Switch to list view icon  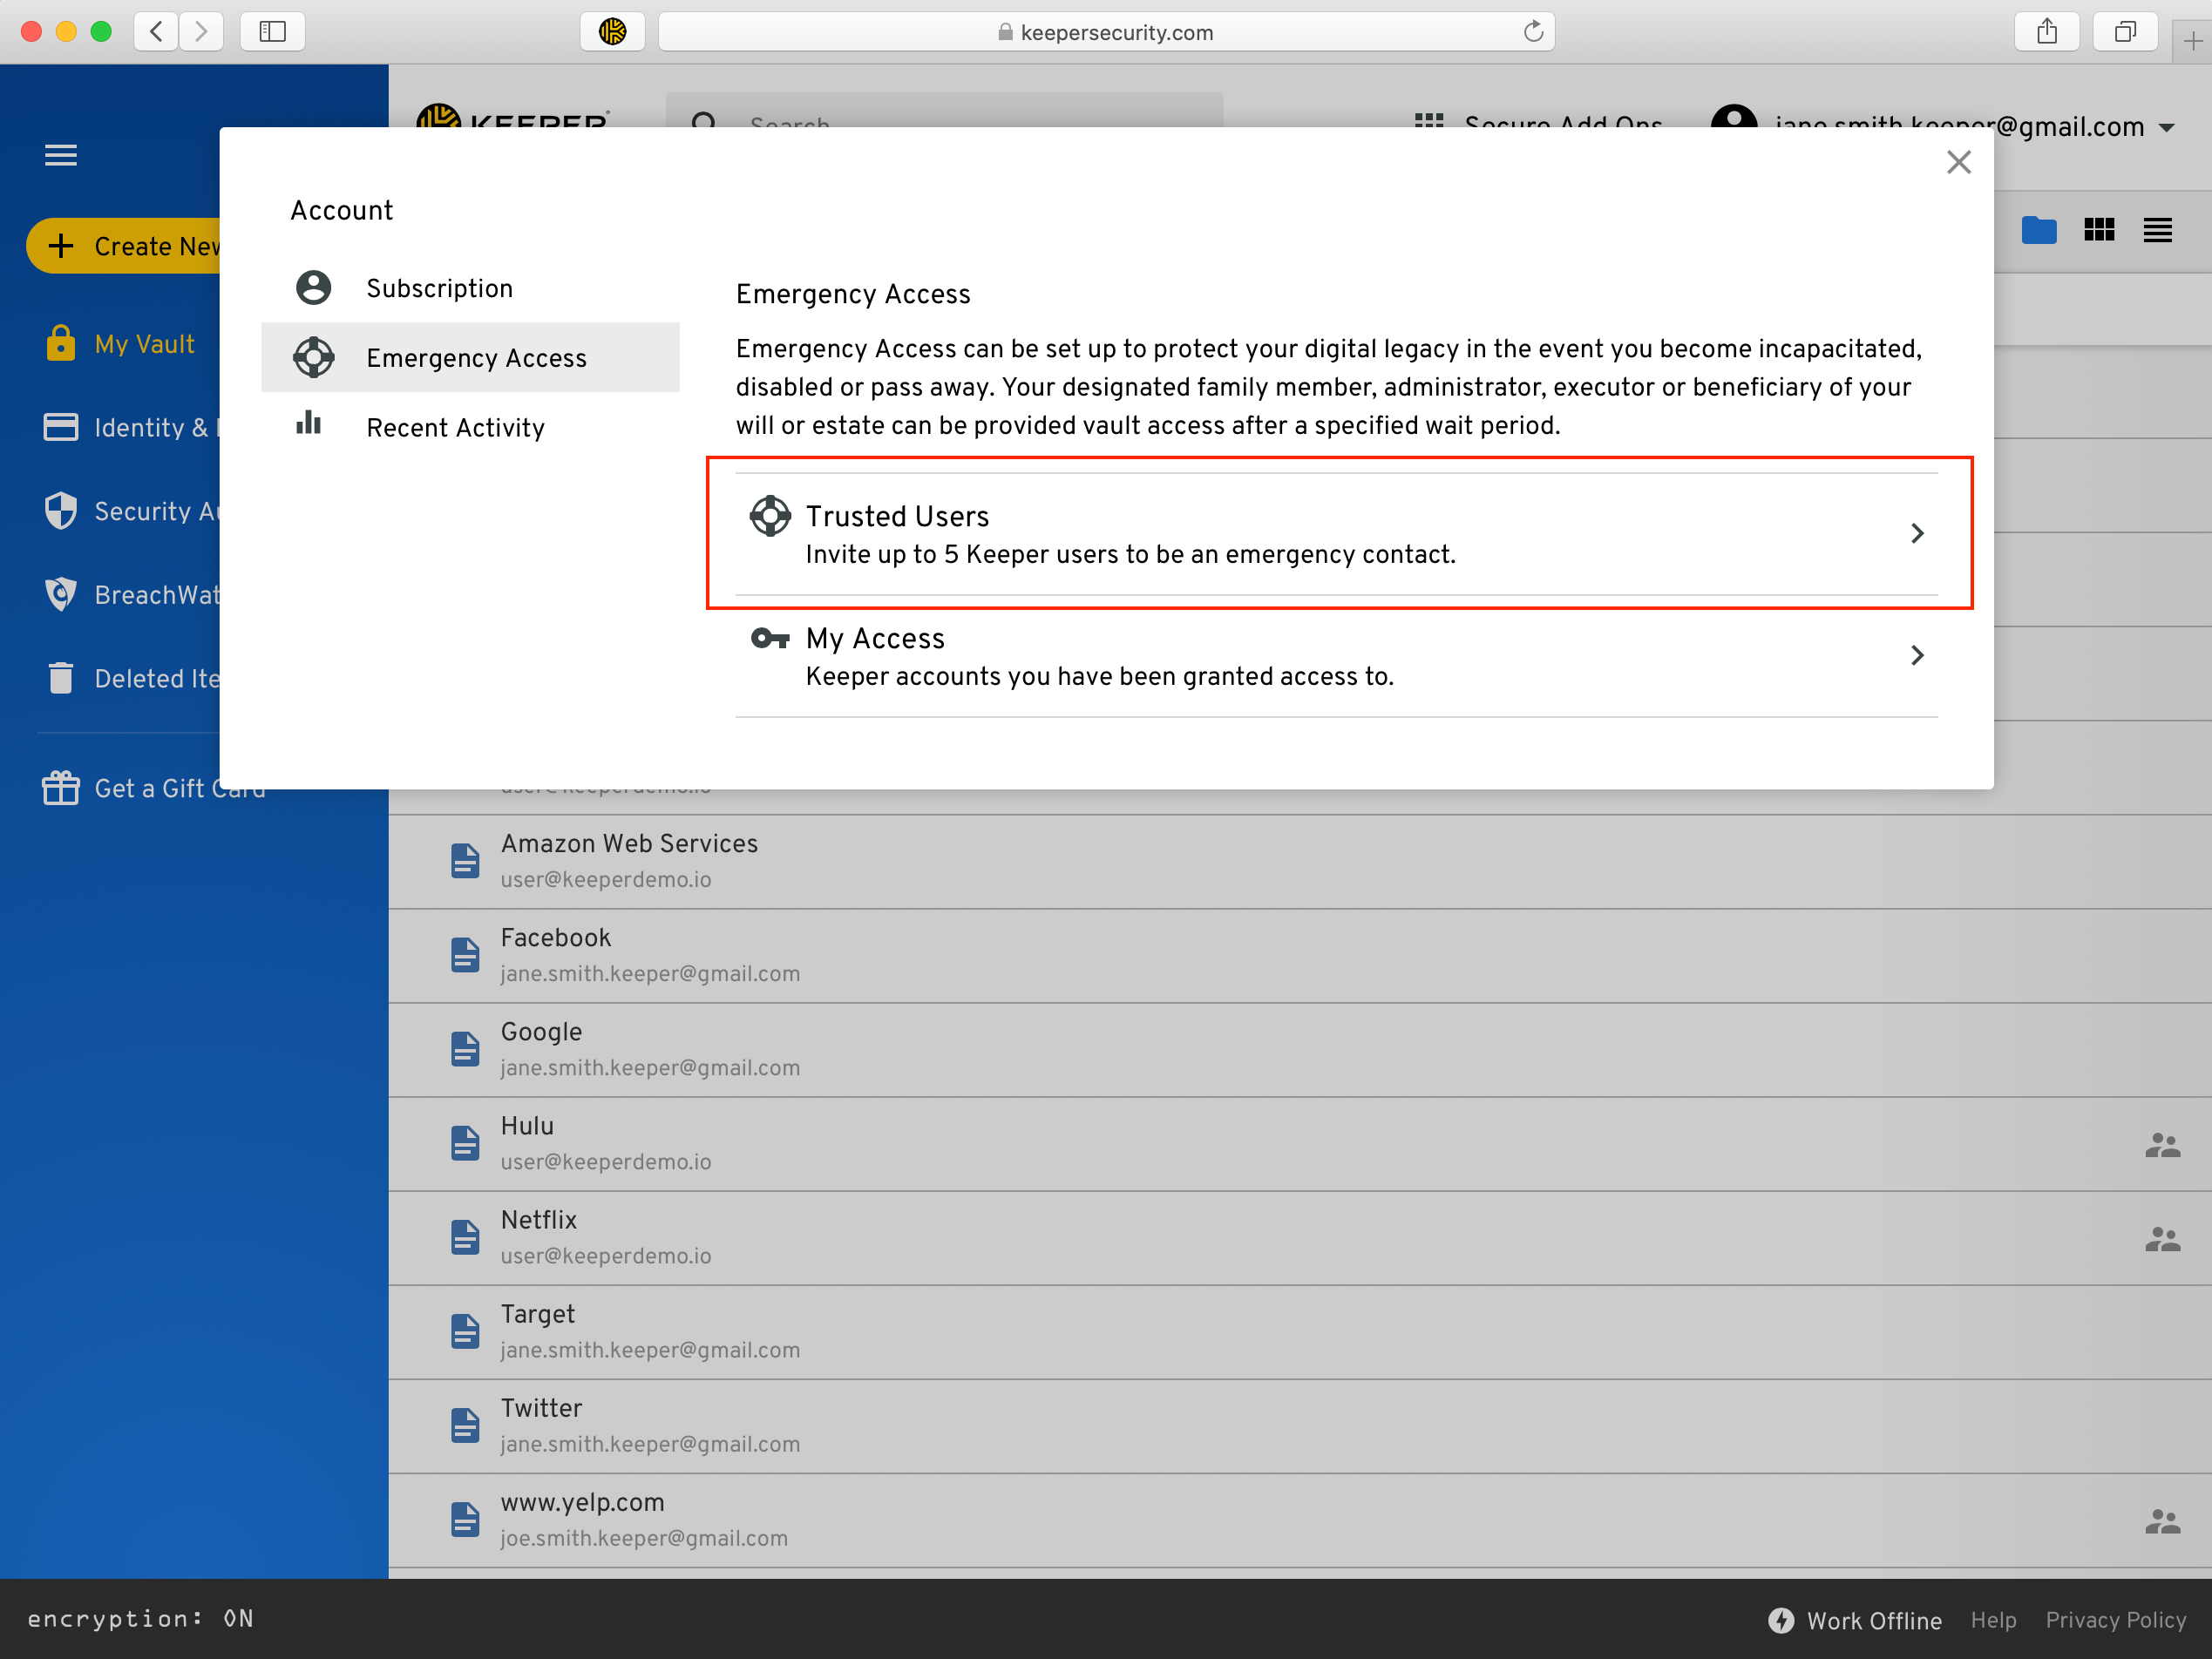click(2157, 230)
